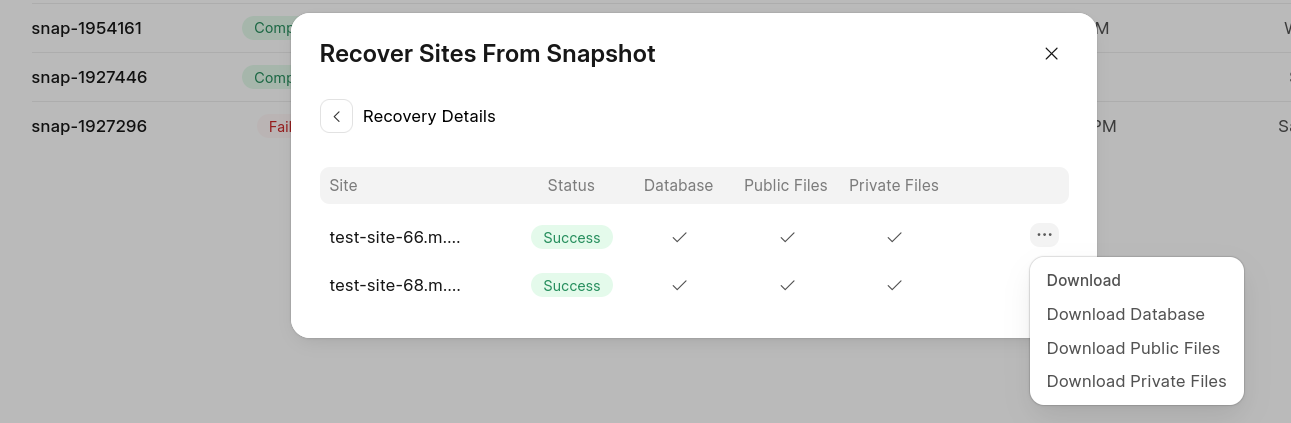The image size is (1291, 423).
Task: Open snapshot snap-1927296 in background list
Action: [89, 126]
